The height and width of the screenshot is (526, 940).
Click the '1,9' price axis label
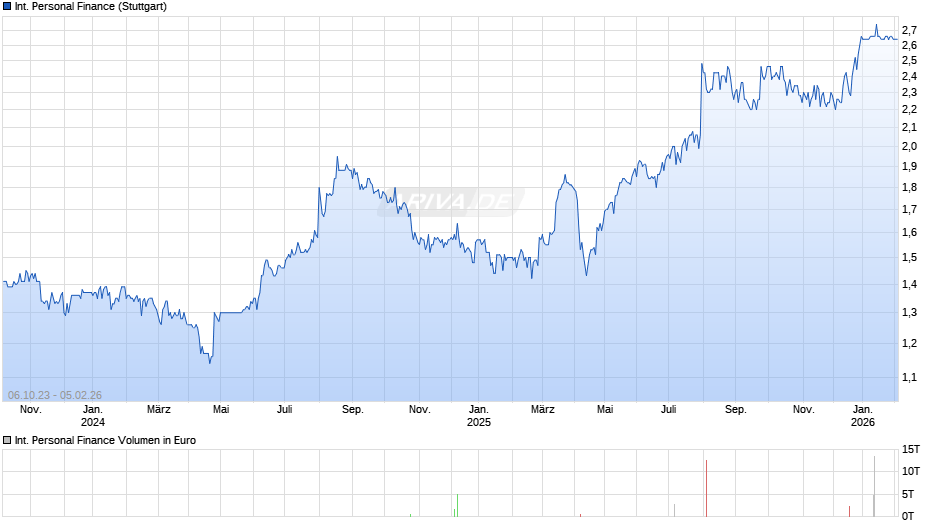(909, 166)
